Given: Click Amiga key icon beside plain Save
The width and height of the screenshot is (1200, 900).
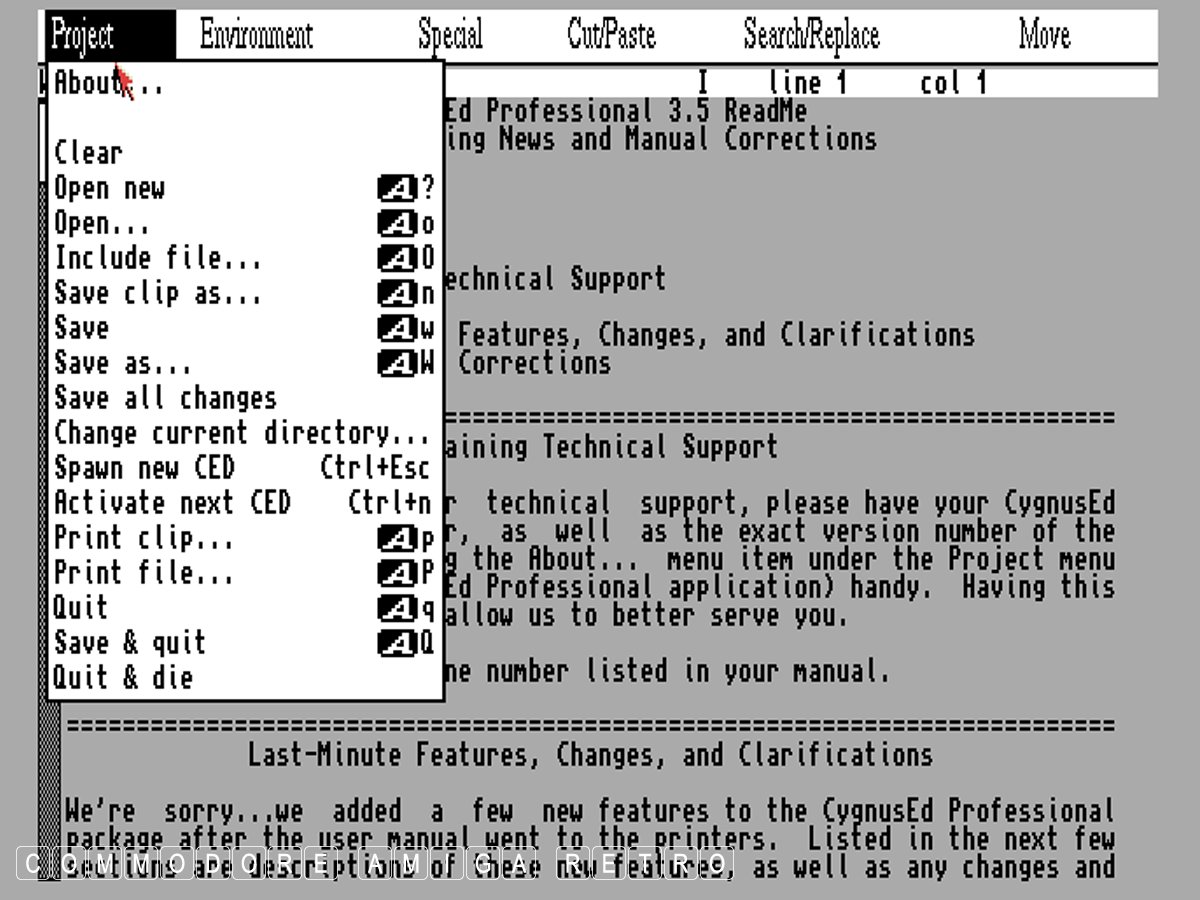Looking at the screenshot, I should click(x=397, y=328).
